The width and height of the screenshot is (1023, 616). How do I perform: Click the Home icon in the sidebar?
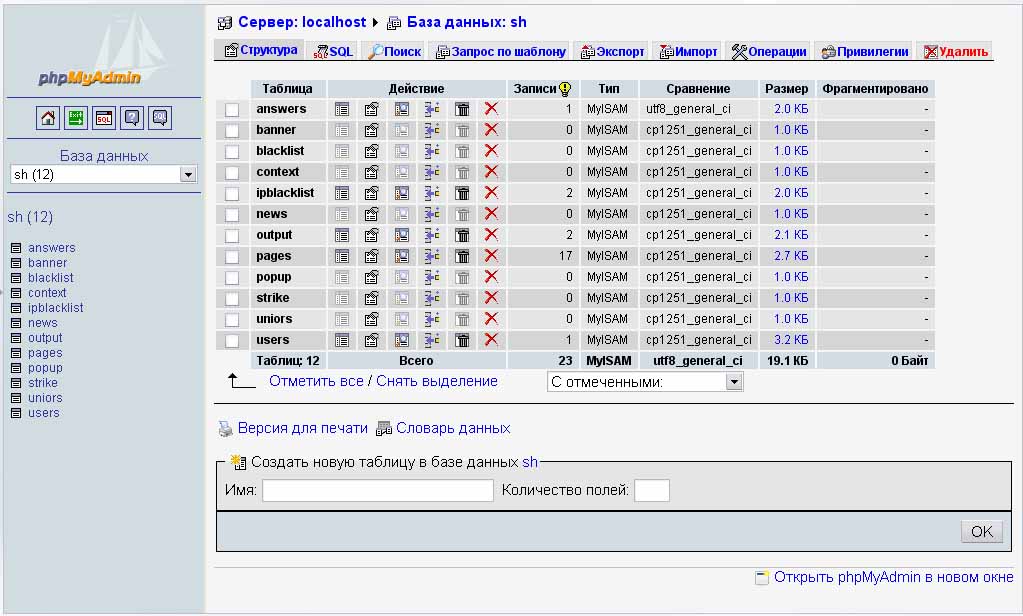pyautogui.click(x=48, y=118)
